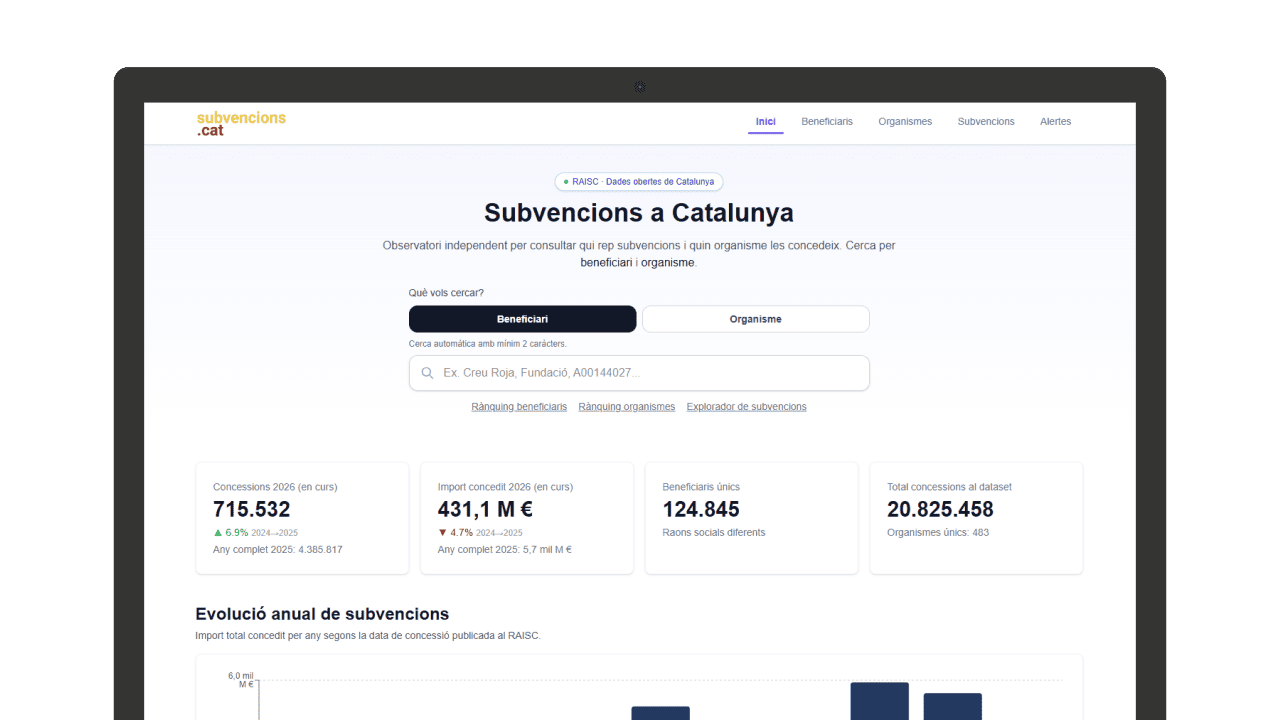The height and width of the screenshot is (720, 1280).
Task: Select the Beneficiari search mode
Action: pyautogui.click(x=522, y=319)
